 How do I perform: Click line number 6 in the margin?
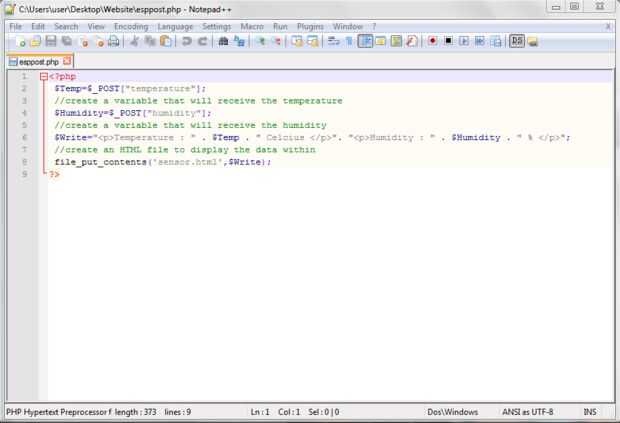(x=24, y=138)
